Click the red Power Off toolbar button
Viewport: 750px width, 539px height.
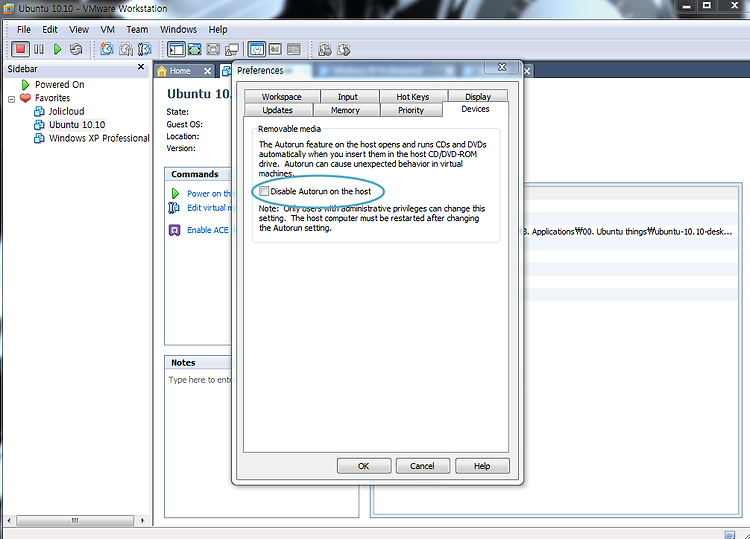20,49
